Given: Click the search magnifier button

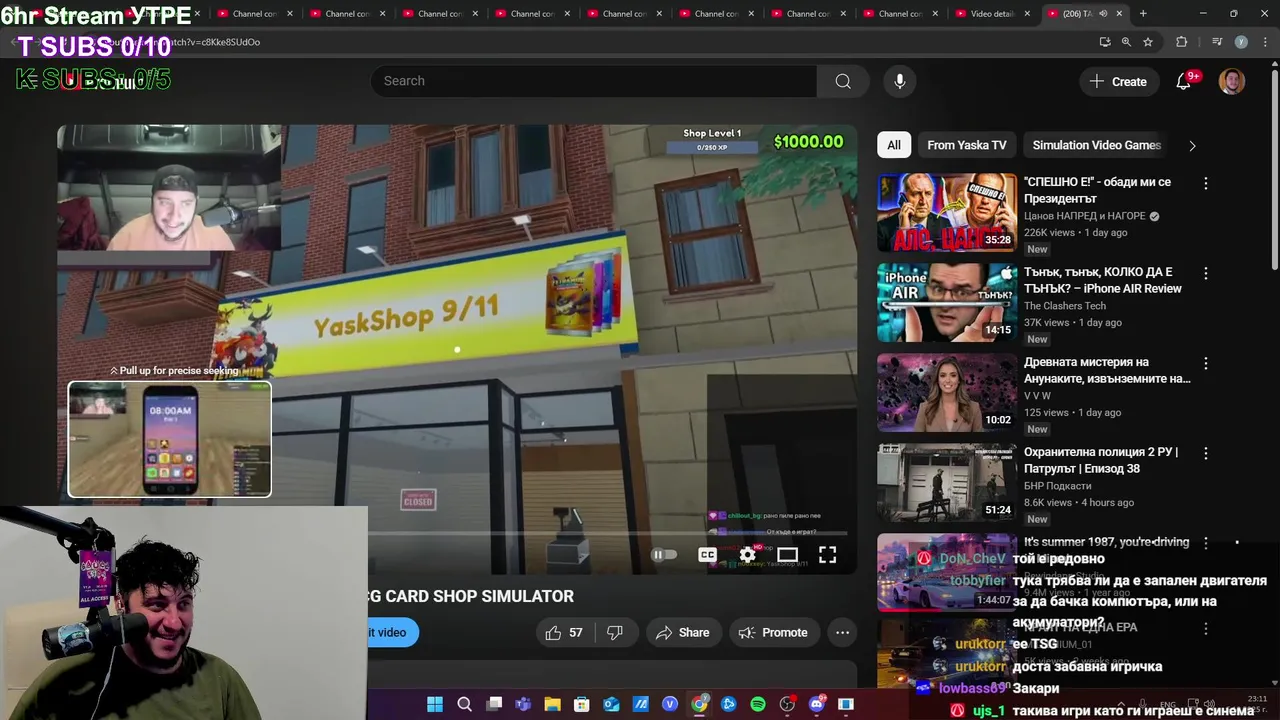Looking at the screenshot, I should point(843,81).
